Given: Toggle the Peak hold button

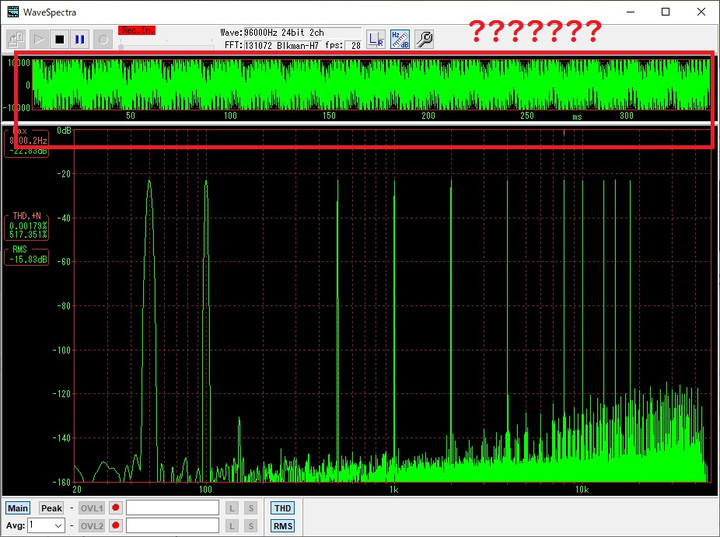Looking at the screenshot, I should [x=51, y=508].
